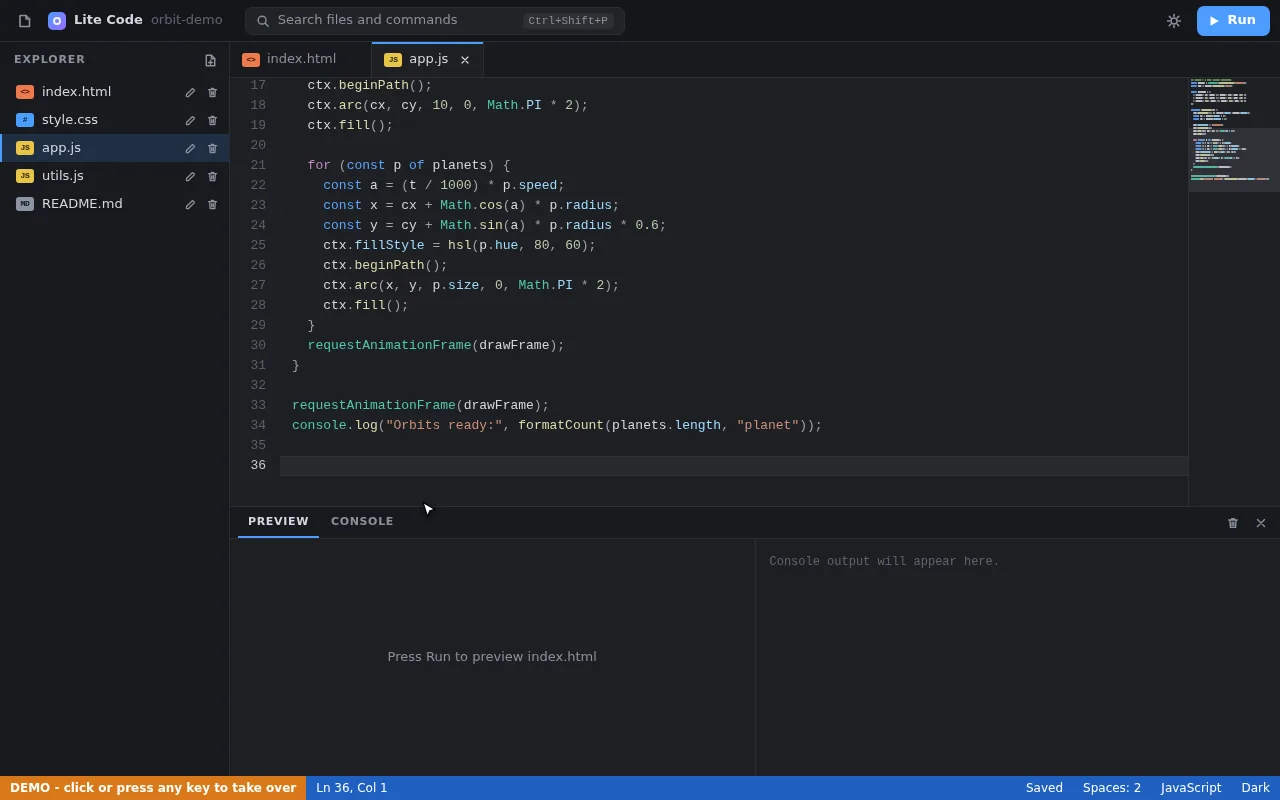Delete index.html with trash icon

212,92
